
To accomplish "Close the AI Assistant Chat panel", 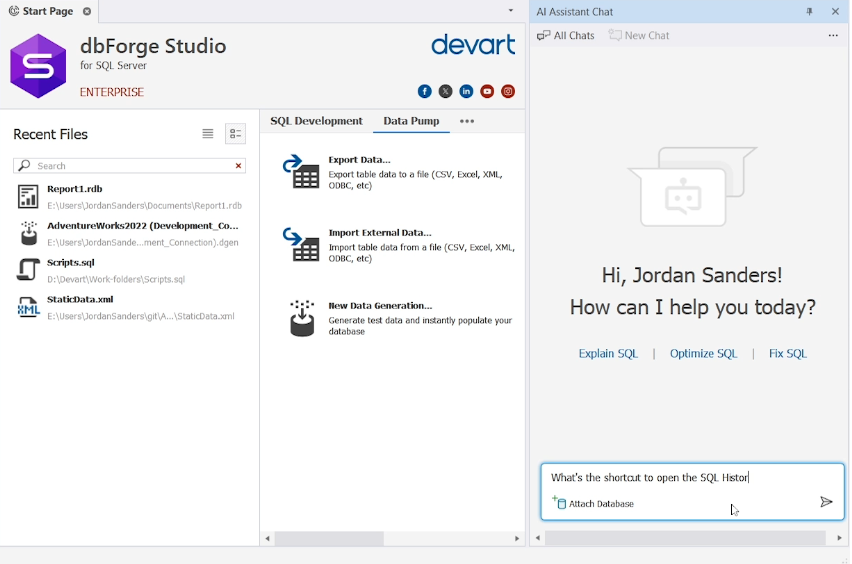I will [835, 11].
